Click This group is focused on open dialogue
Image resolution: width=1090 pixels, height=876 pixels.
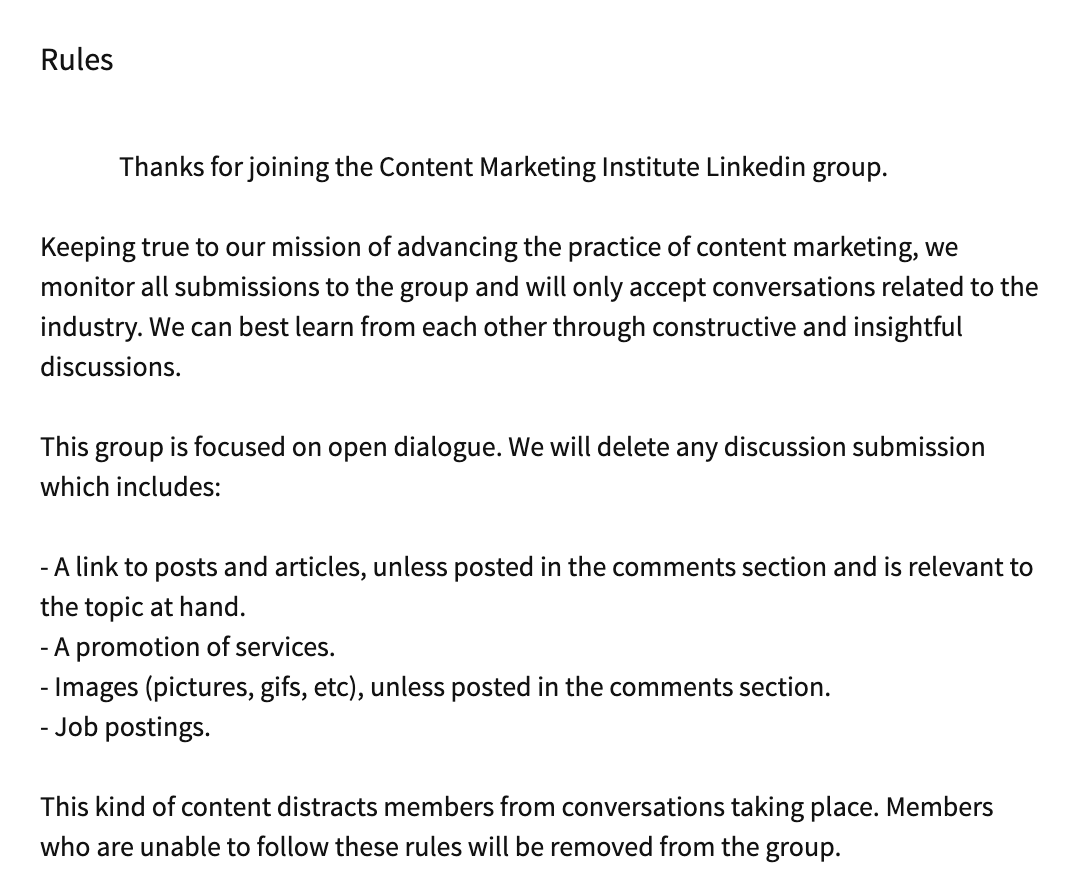[271, 447]
